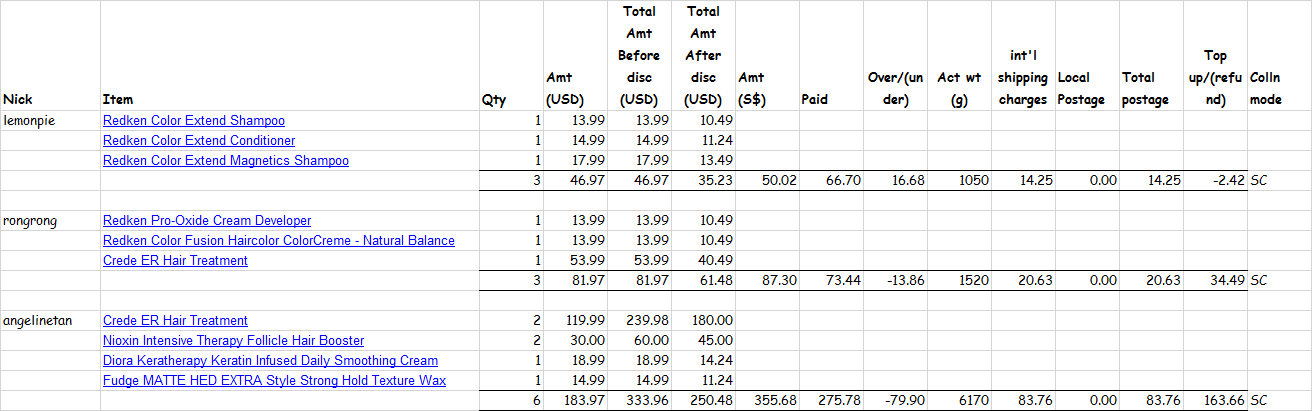This screenshot has width=1312, height=411.
Task: Select the 'Local Postage' header cell
Action: coord(1086,55)
